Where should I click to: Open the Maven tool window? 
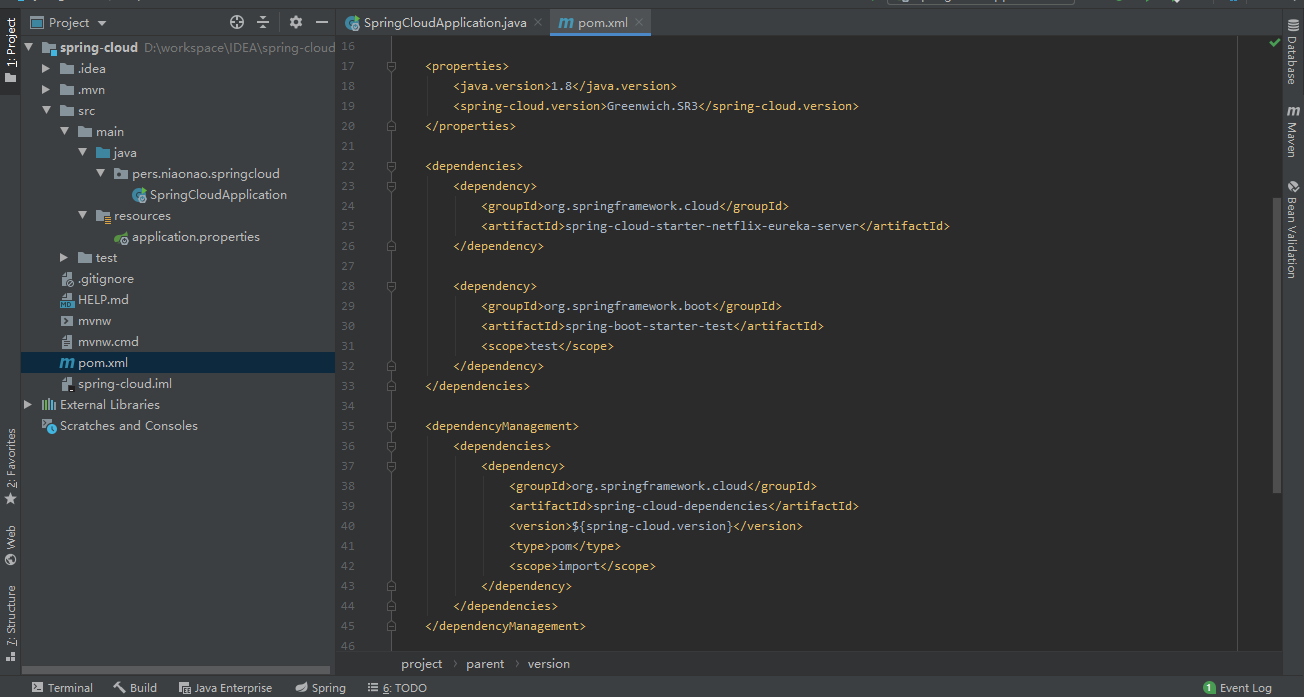[1293, 131]
